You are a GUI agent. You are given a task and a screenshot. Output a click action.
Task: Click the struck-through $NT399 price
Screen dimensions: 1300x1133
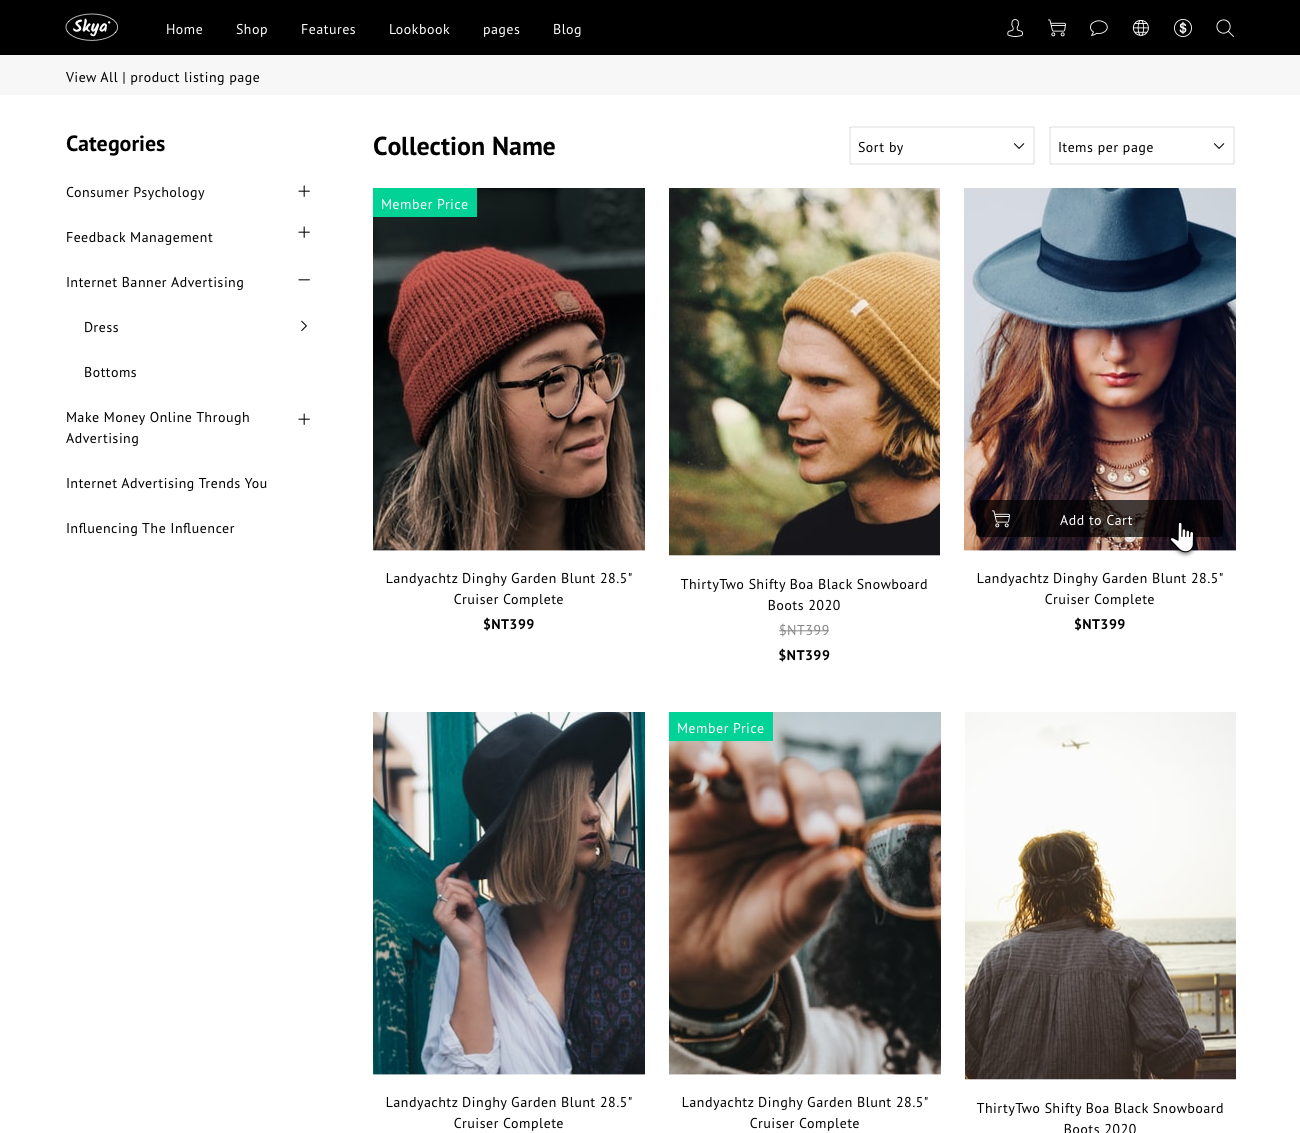point(804,630)
